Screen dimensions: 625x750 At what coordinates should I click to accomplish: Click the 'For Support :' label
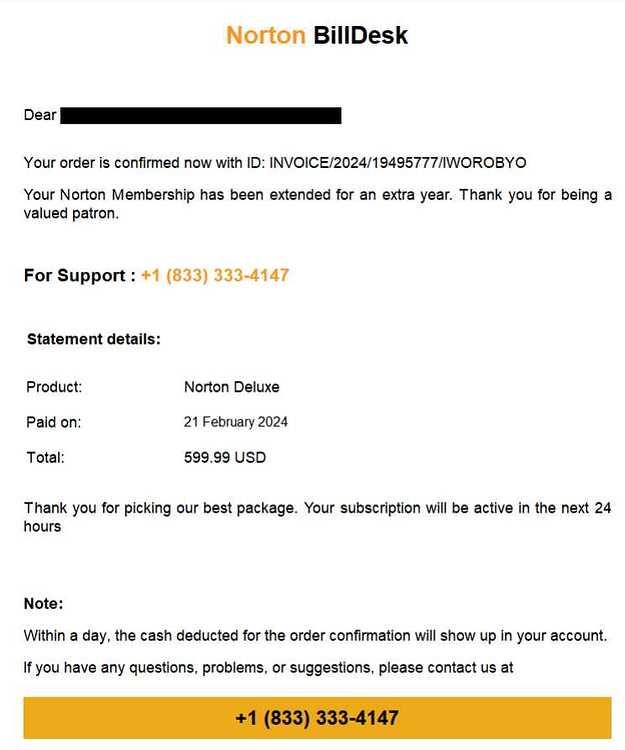click(80, 276)
